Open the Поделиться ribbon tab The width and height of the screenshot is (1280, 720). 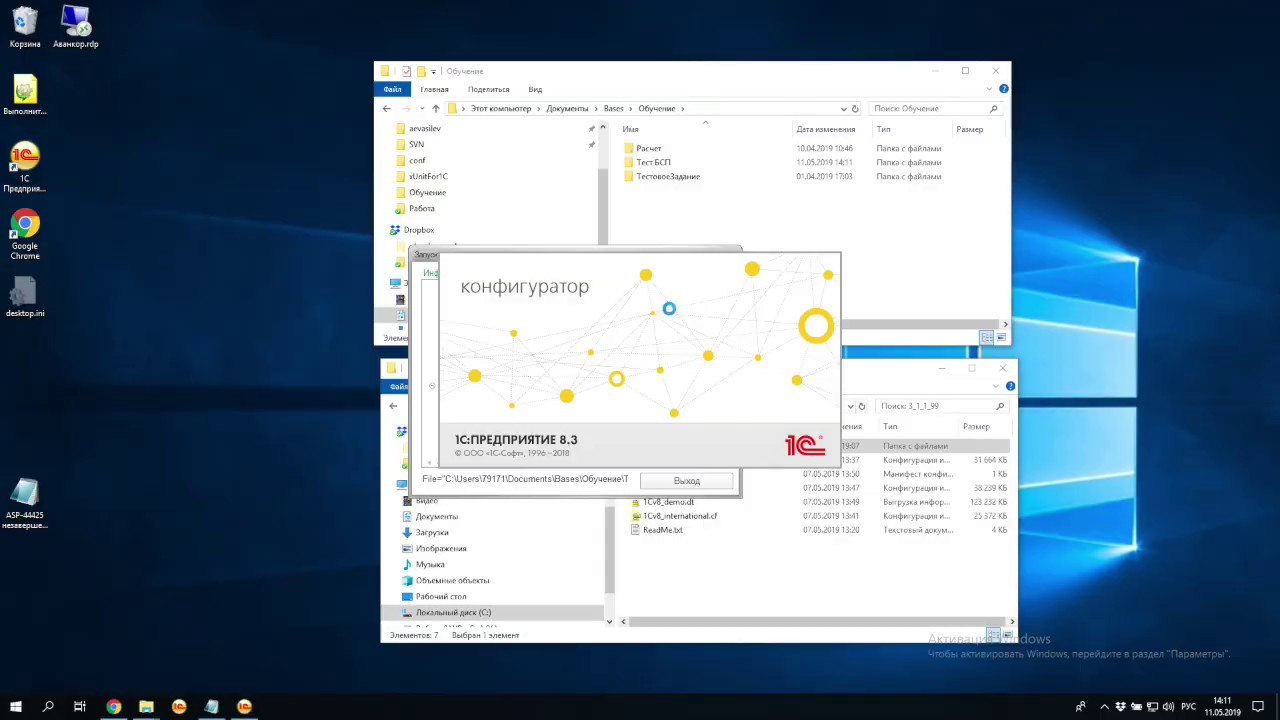tap(488, 89)
